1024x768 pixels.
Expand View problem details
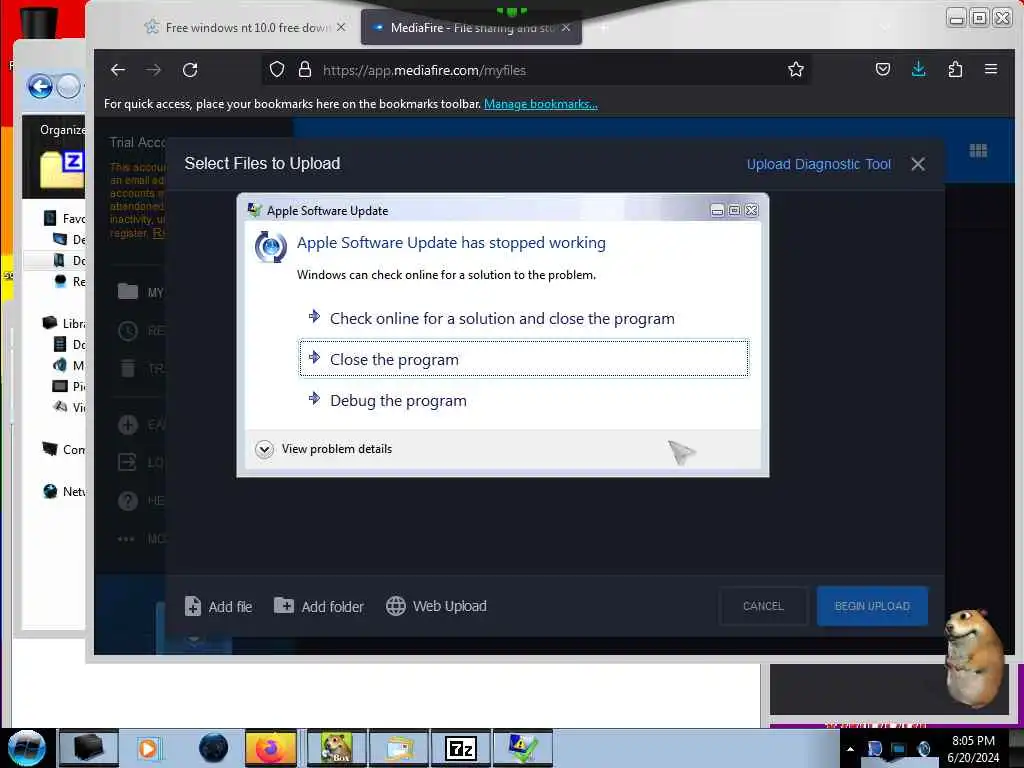[x=325, y=449]
